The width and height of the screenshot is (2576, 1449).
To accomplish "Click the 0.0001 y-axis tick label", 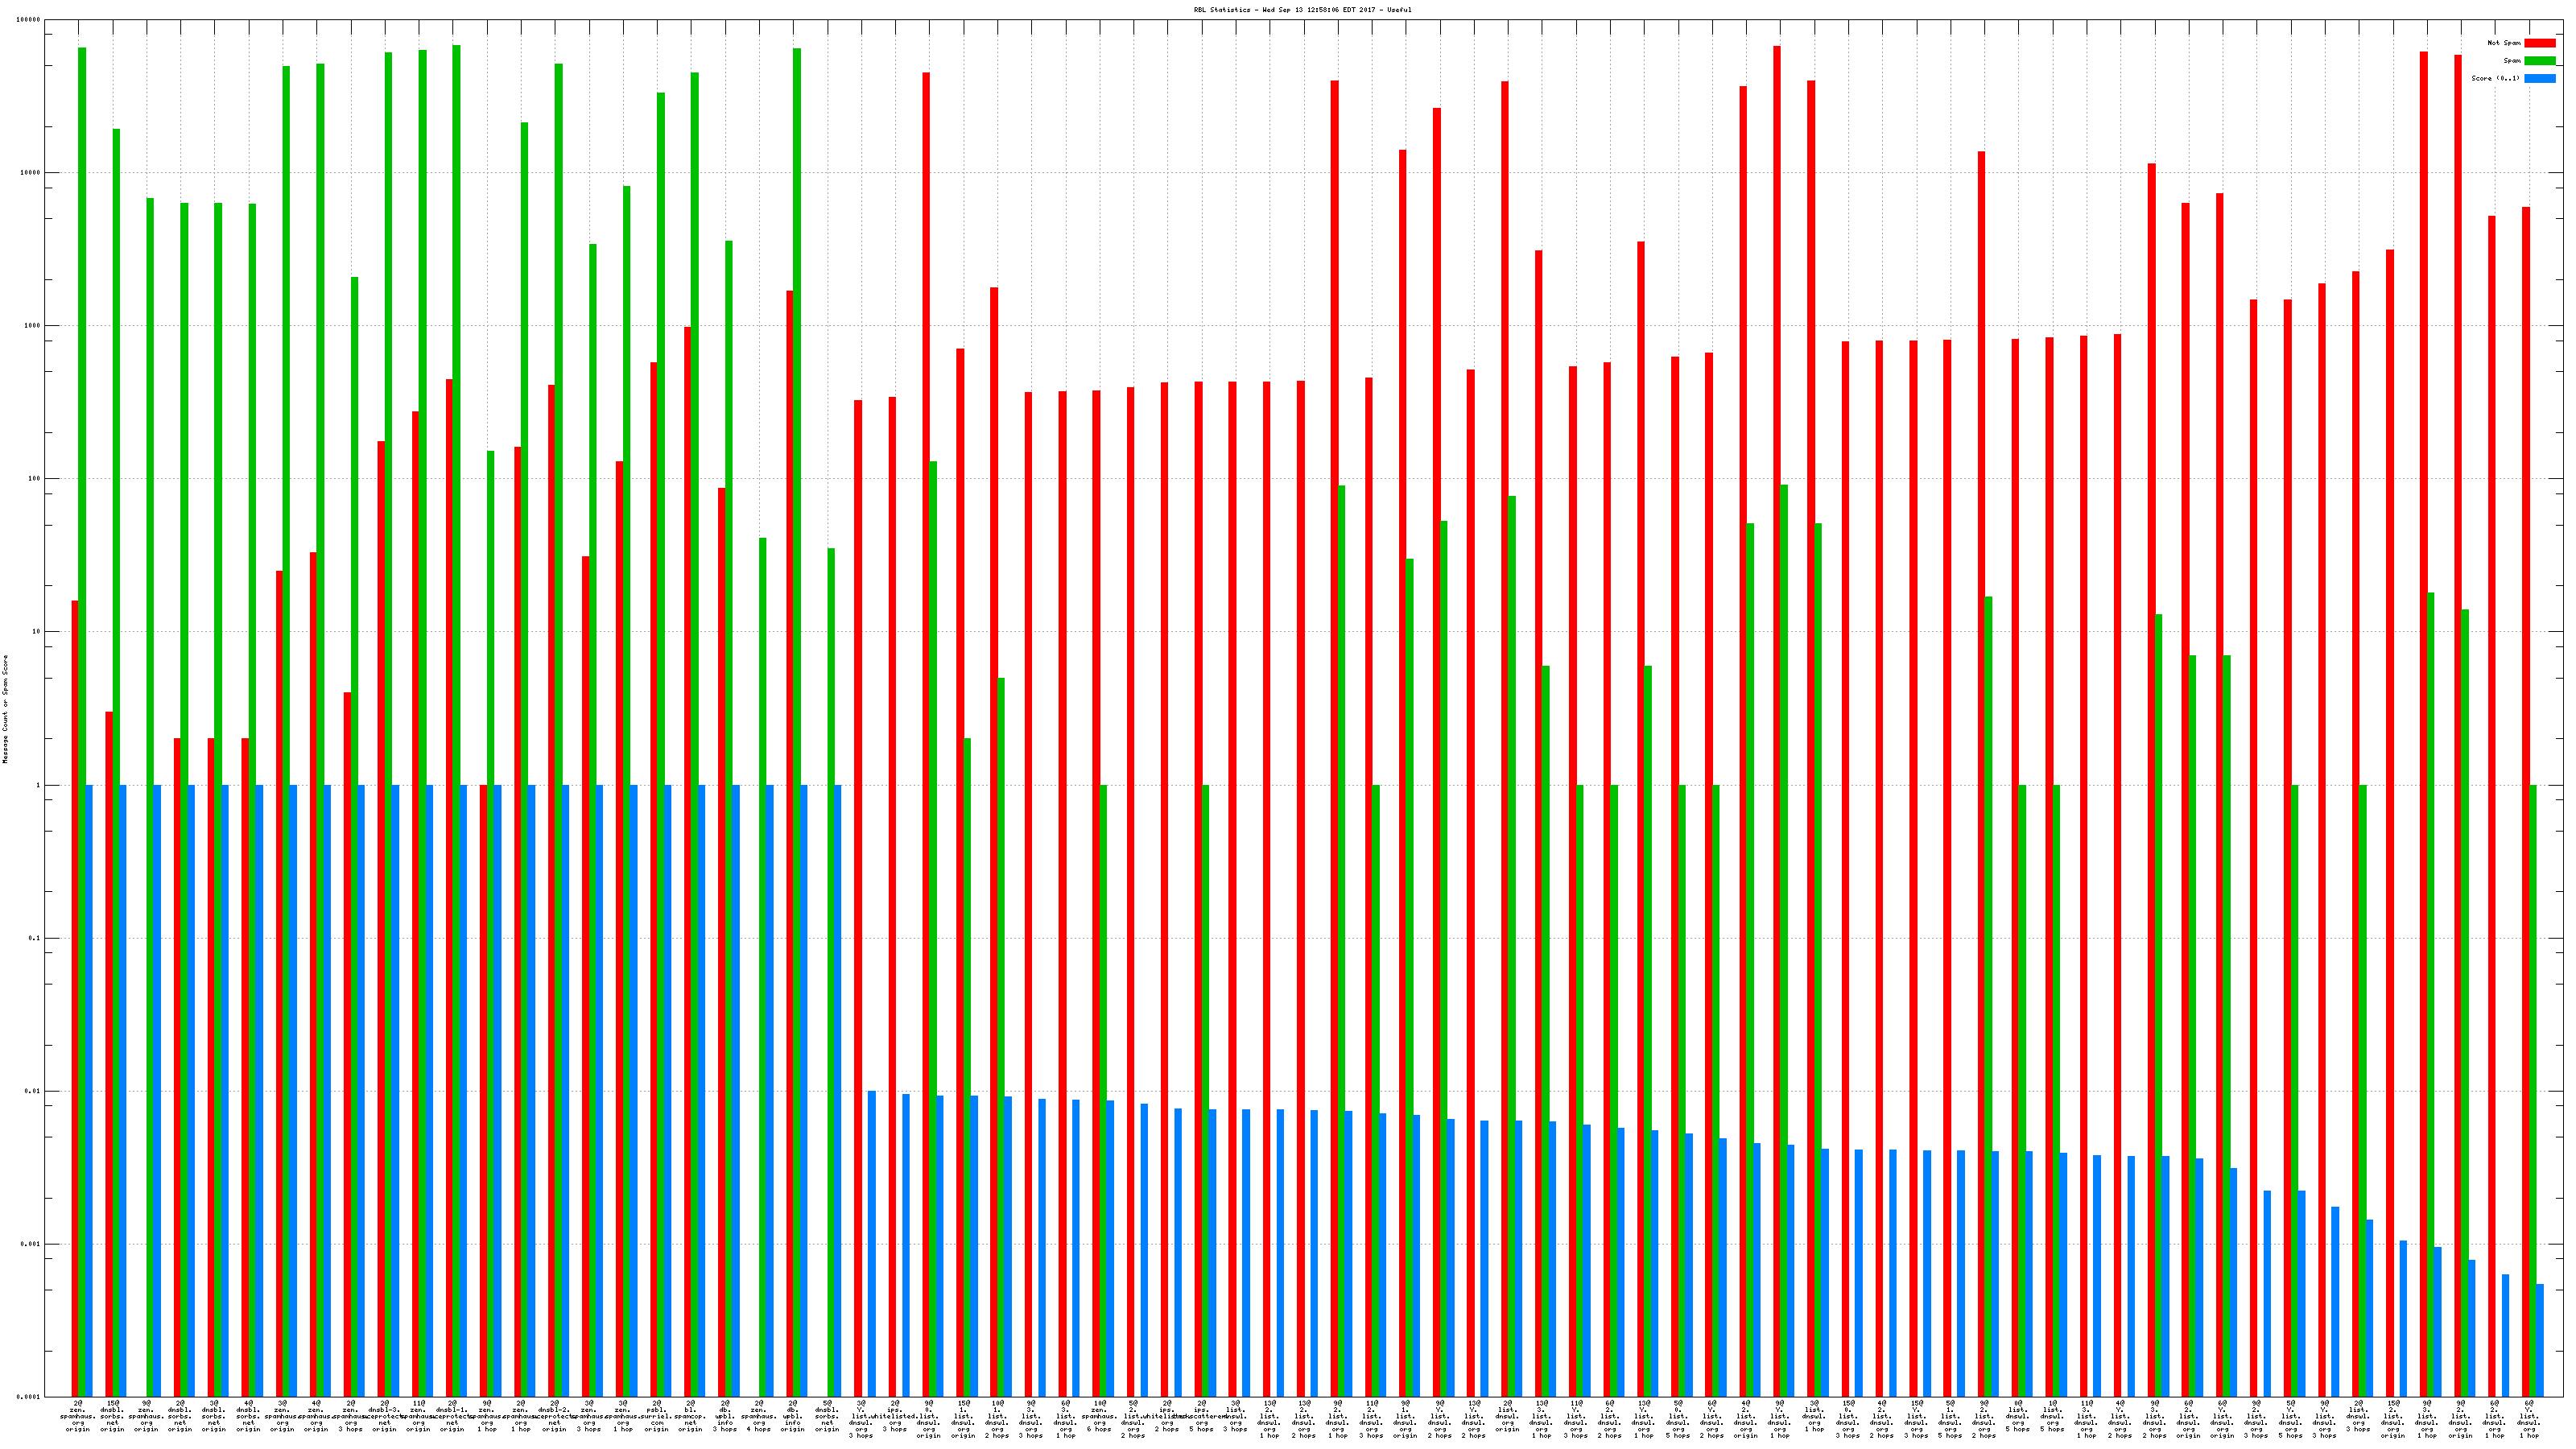I will (30, 1397).
